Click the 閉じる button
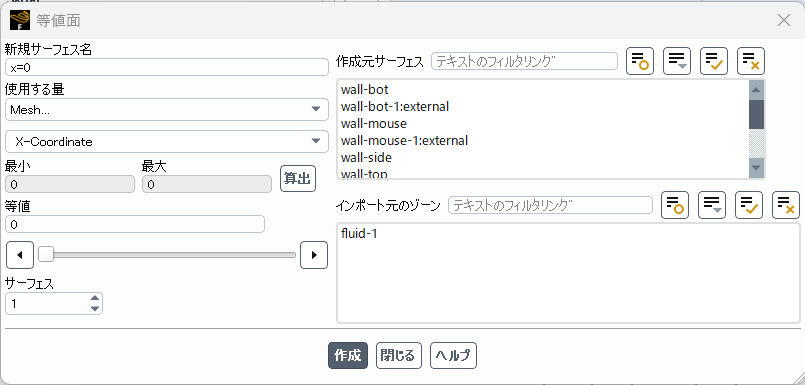 (x=398, y=356)
